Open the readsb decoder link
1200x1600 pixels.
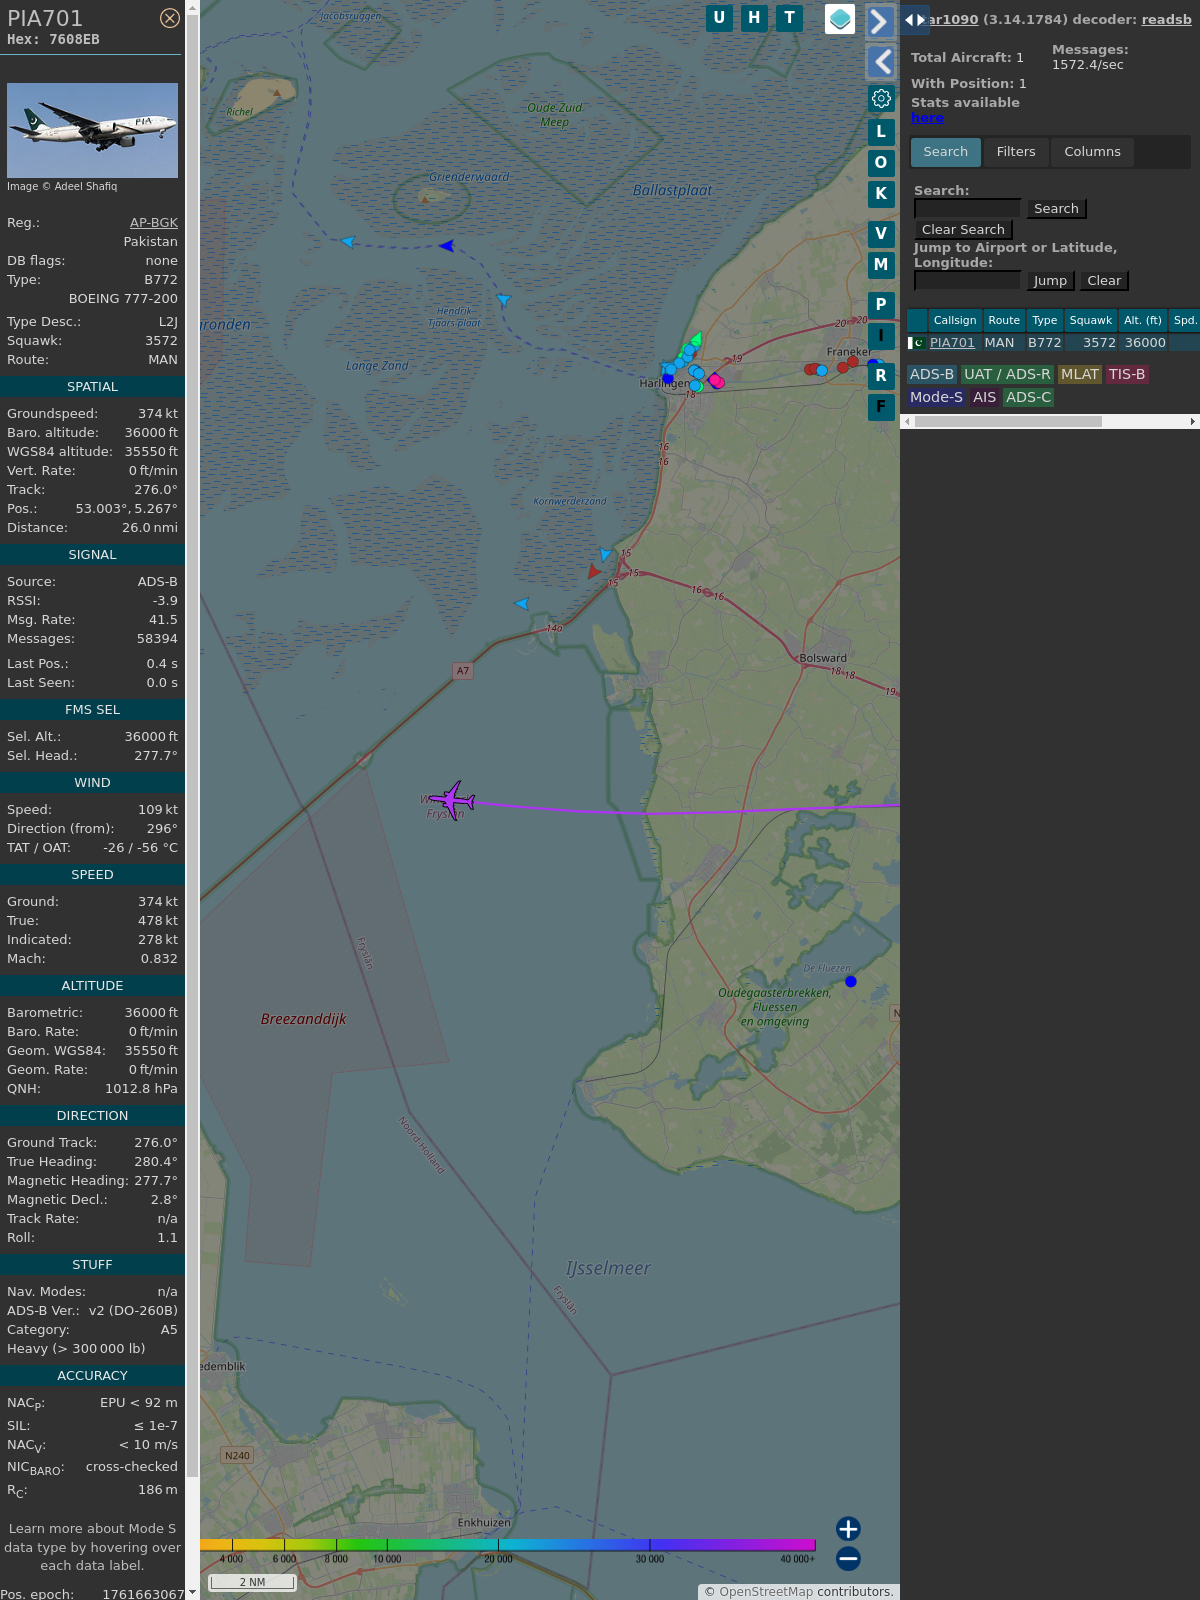point(1166,19)
